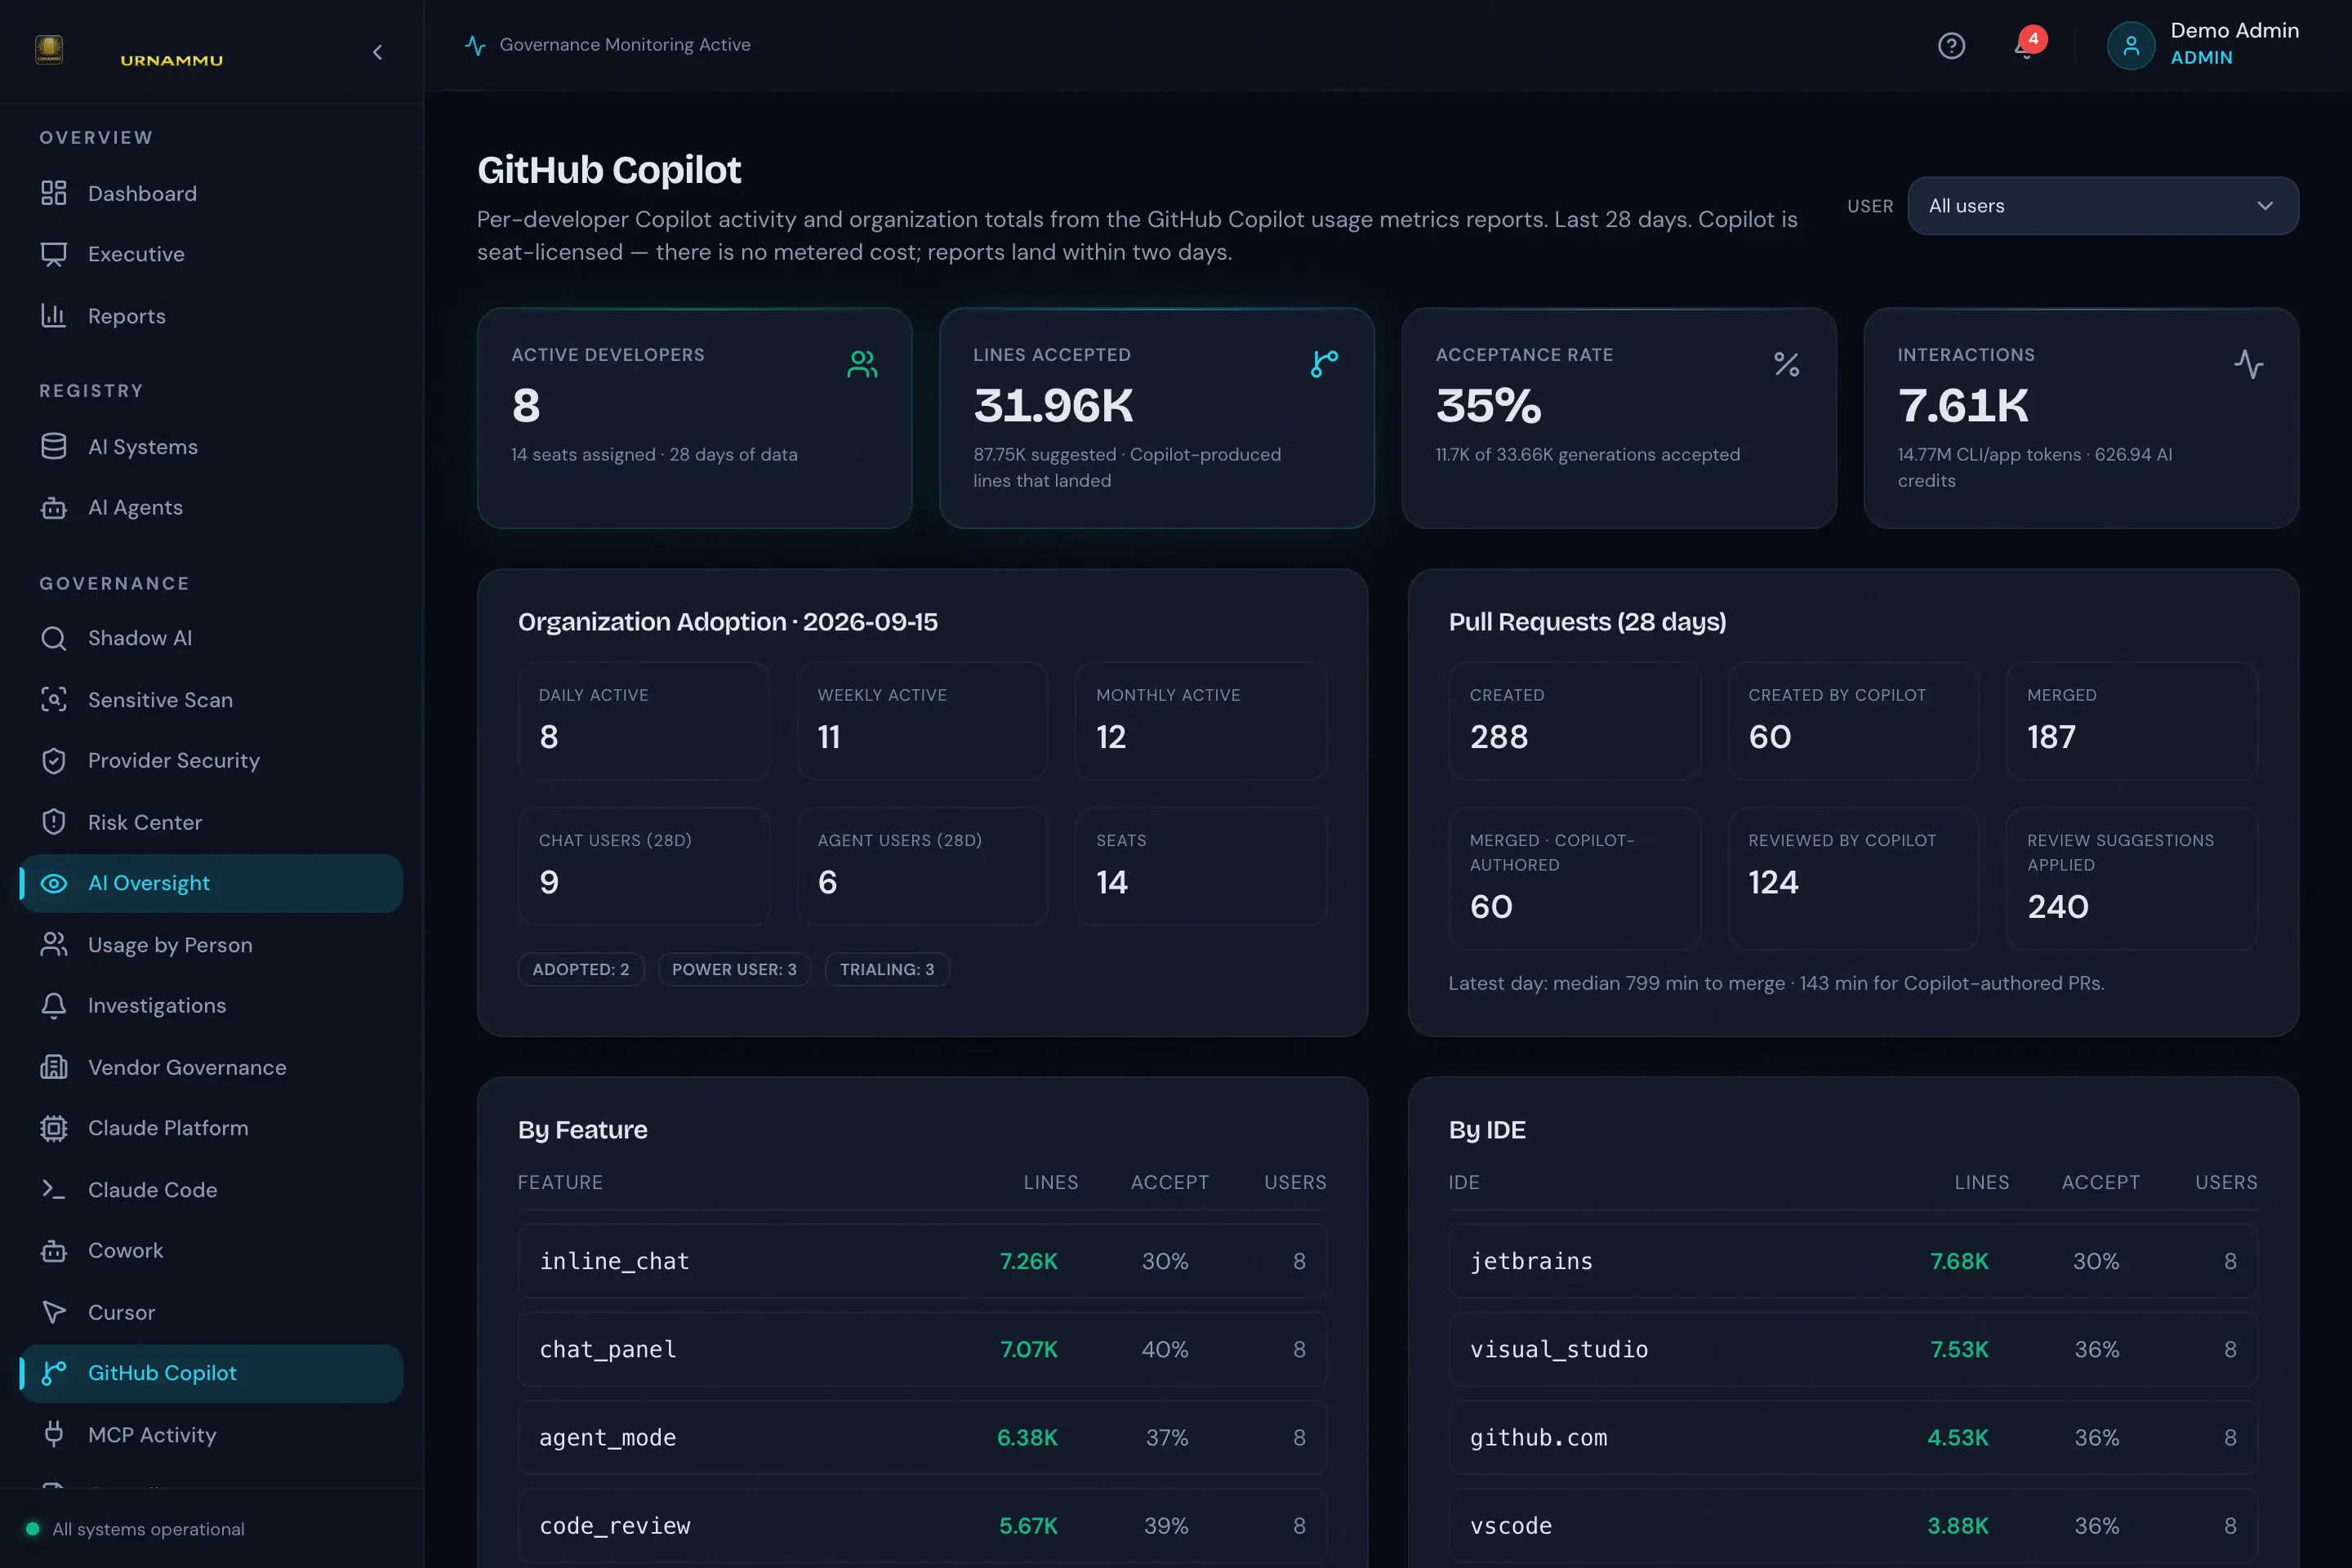Navigate to Cowork
The width and height of the screenshot is (2352, 1568).
click(x=211, y=1251)
